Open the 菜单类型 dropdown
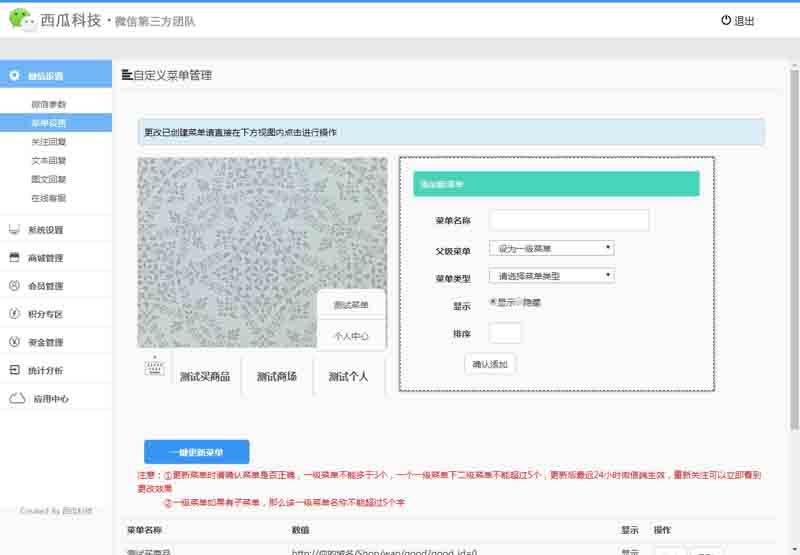This screenshot has height=555, width=800. pos(551,276)
